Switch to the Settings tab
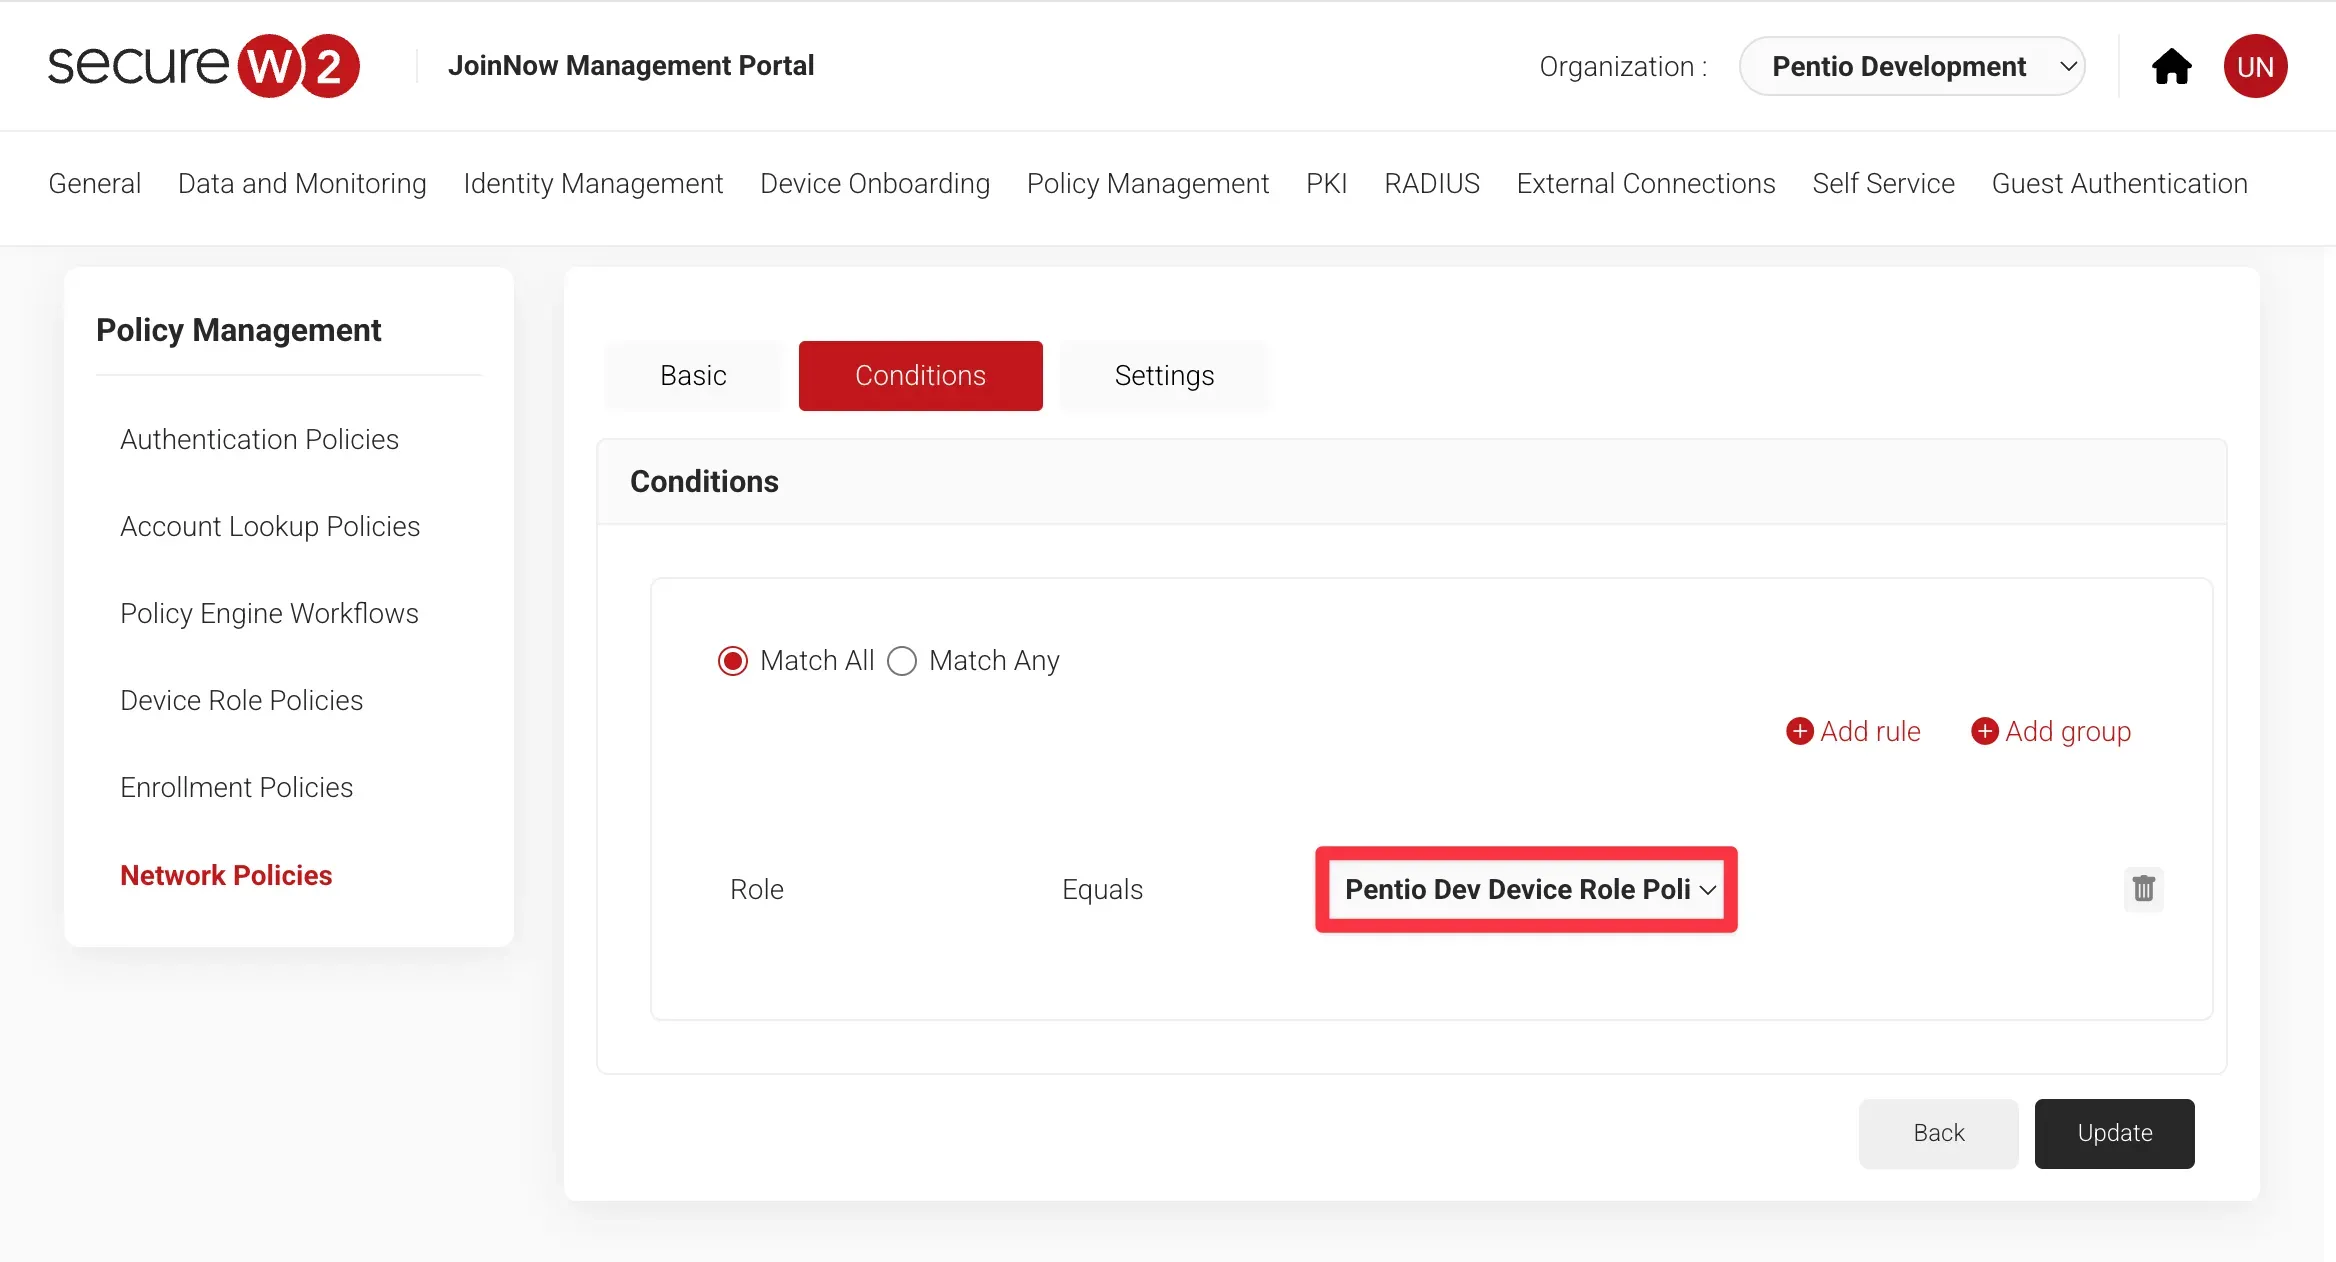Viewport: 2336px width, 1262px height. (1164, 376)
